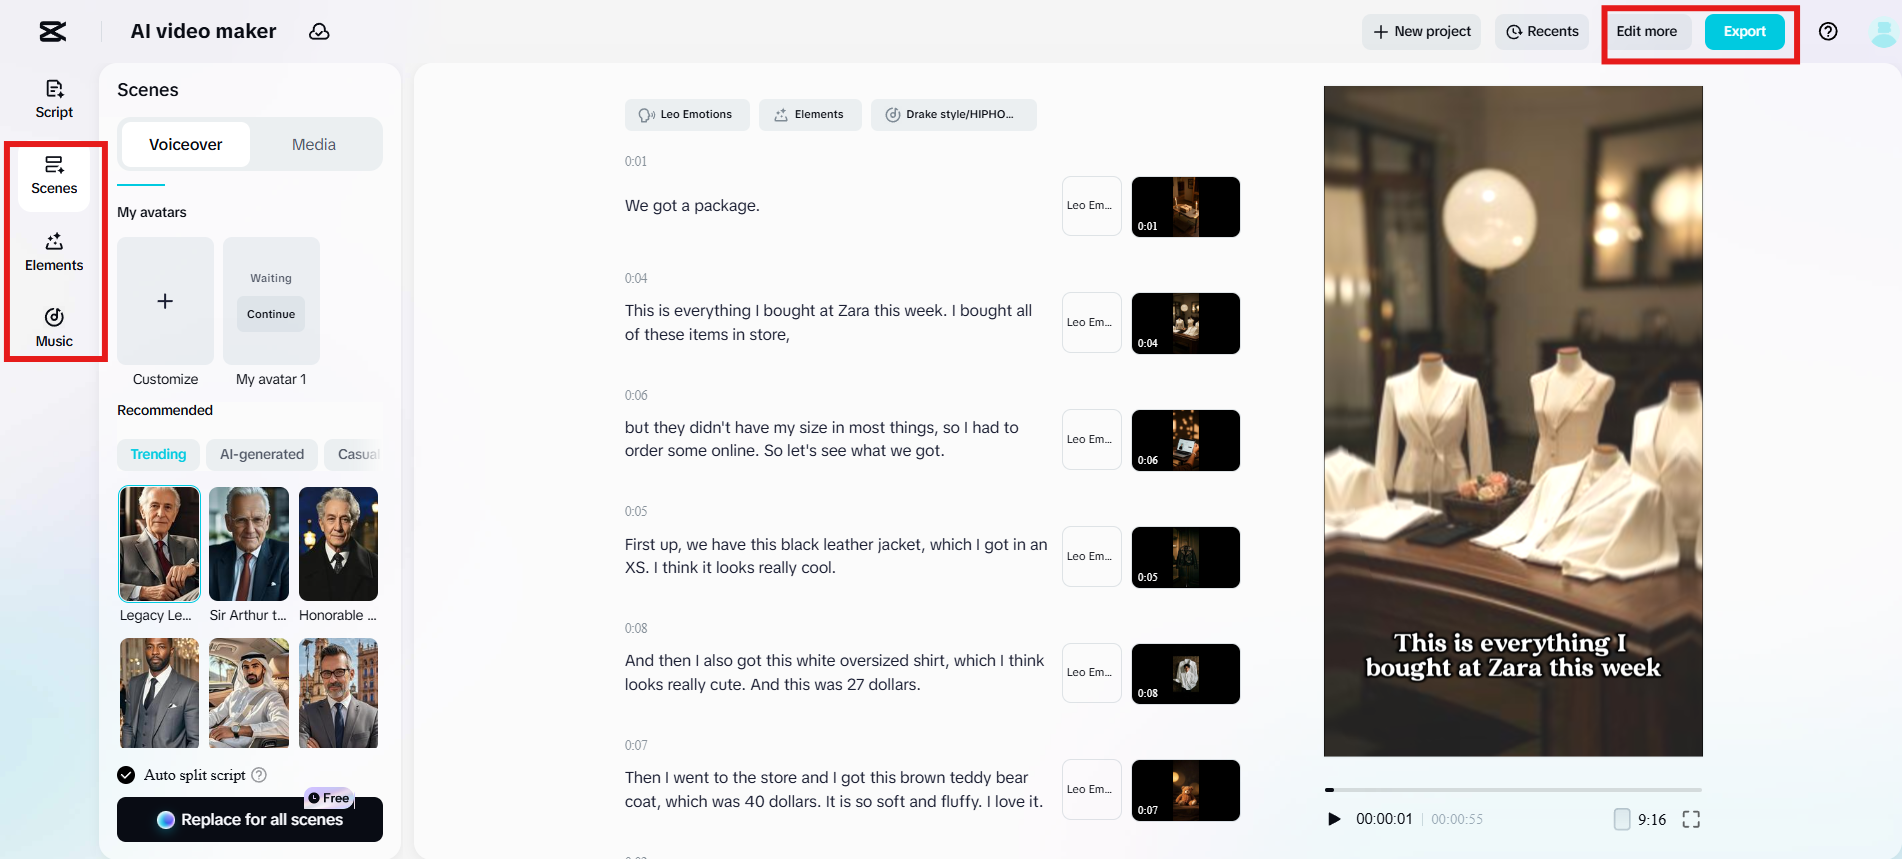Choose the glasses-wearing avatar by cathedral
Screen dimensions: 1902x859
click(x=338, y=693)
